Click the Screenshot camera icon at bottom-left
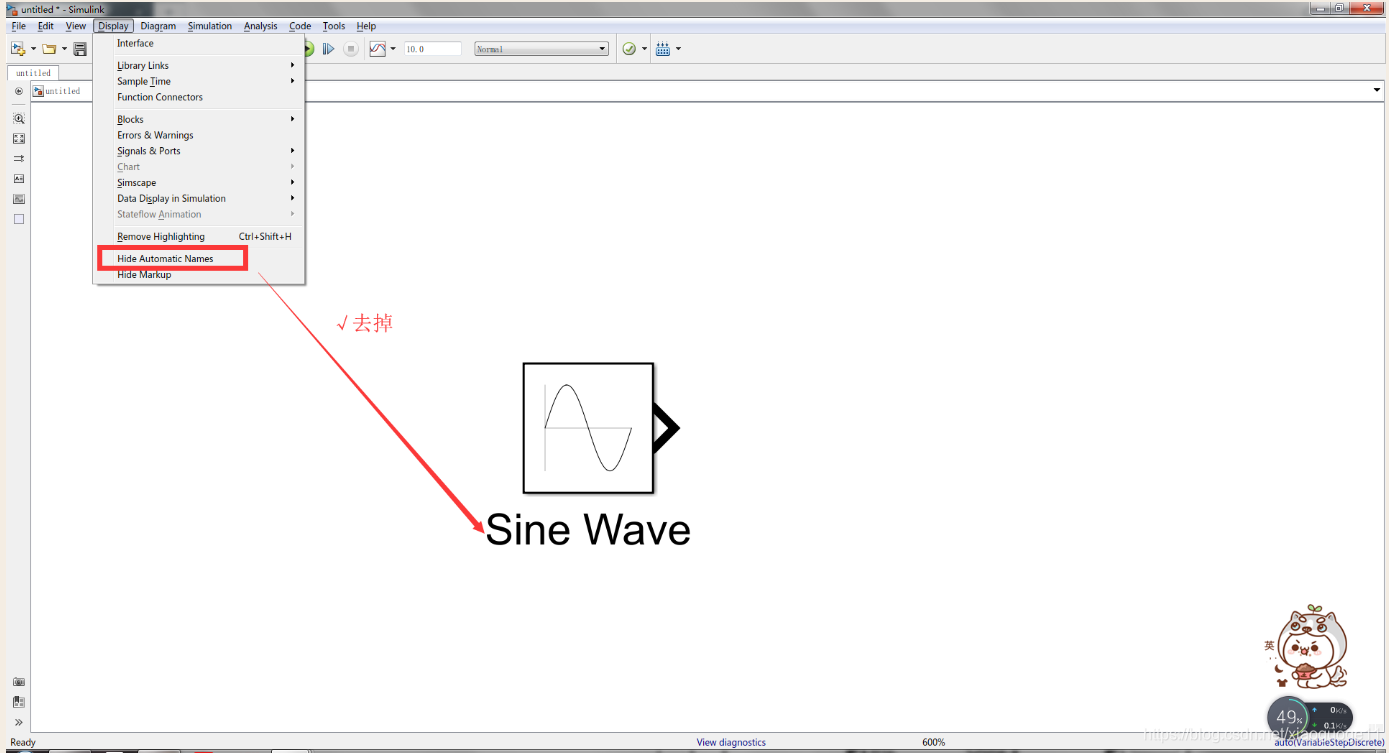 click(x=19, y=682)
